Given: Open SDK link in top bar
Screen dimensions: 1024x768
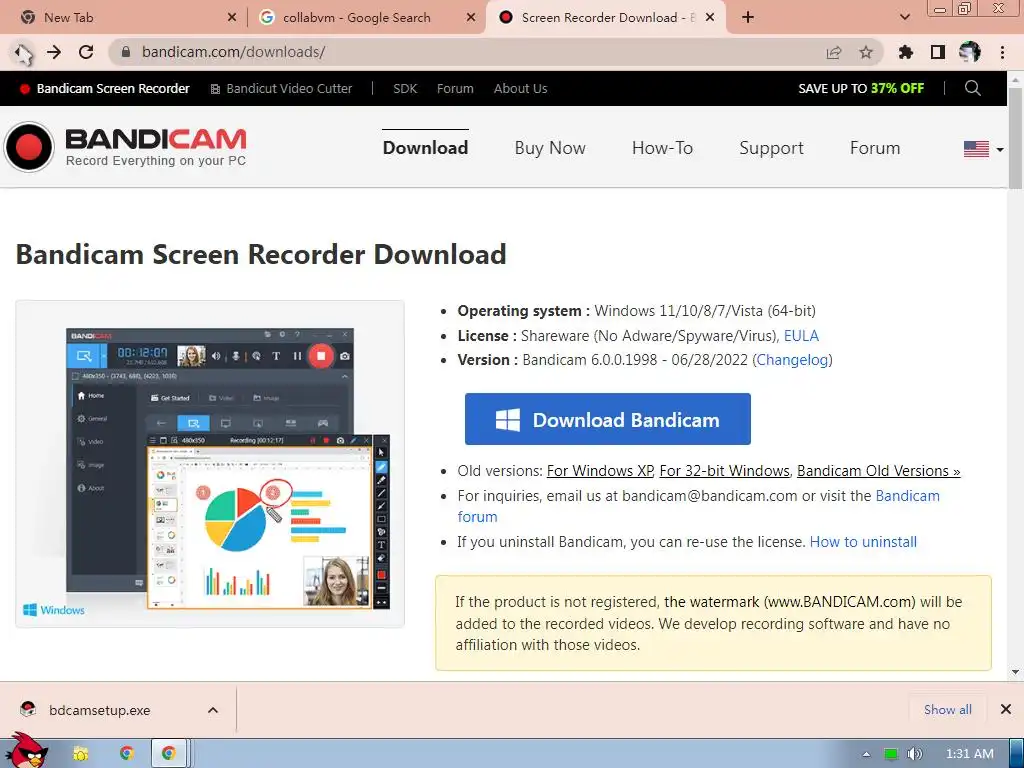Looking at the screenshot, I should point(405,89).
